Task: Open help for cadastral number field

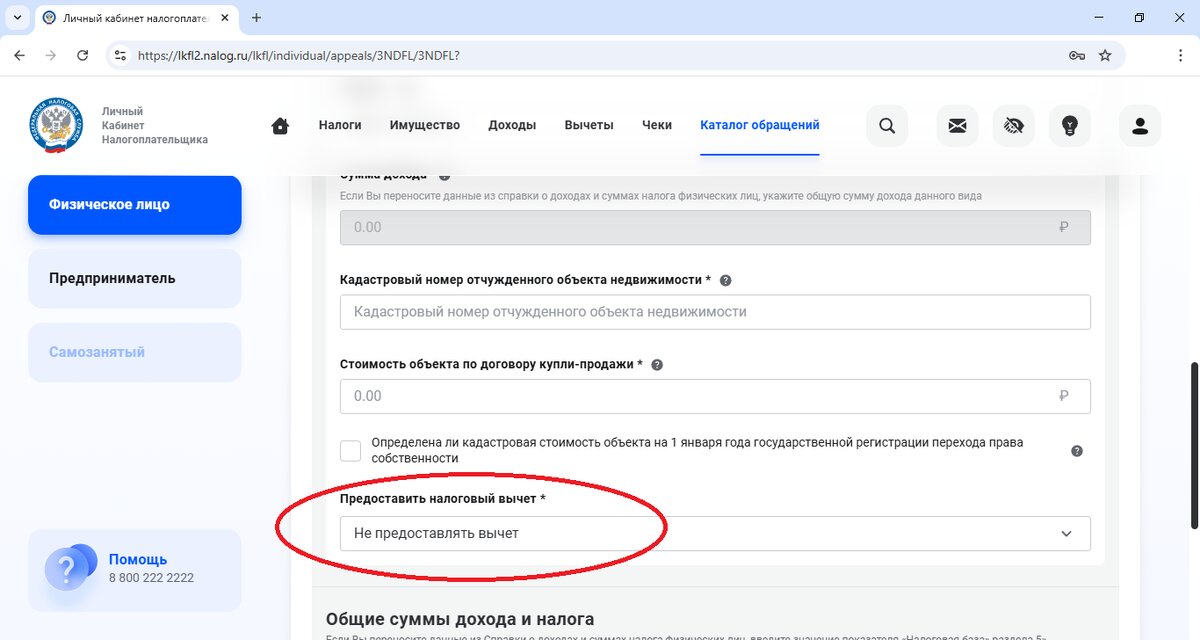Action: point(727,280)
